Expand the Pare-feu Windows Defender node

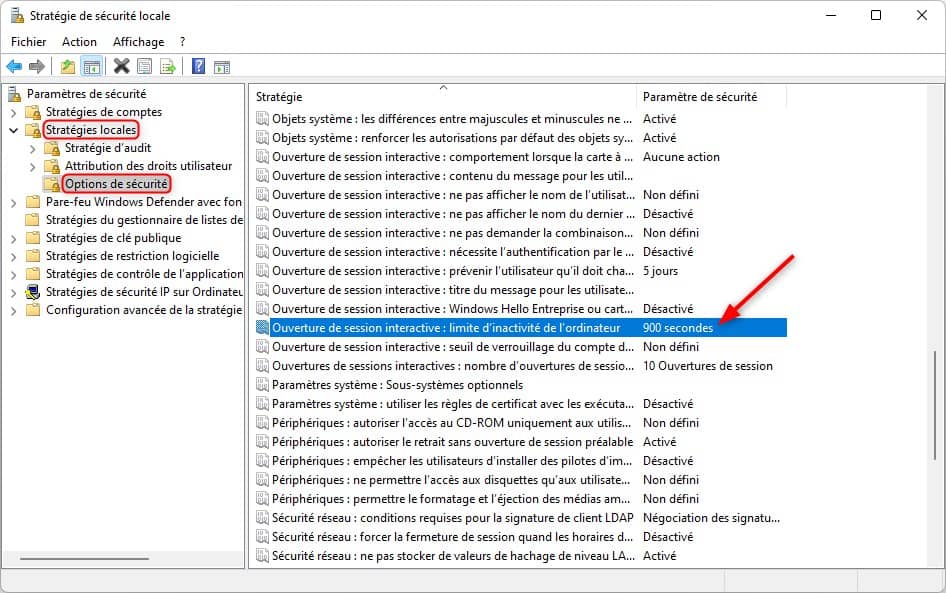coord(14,203)
